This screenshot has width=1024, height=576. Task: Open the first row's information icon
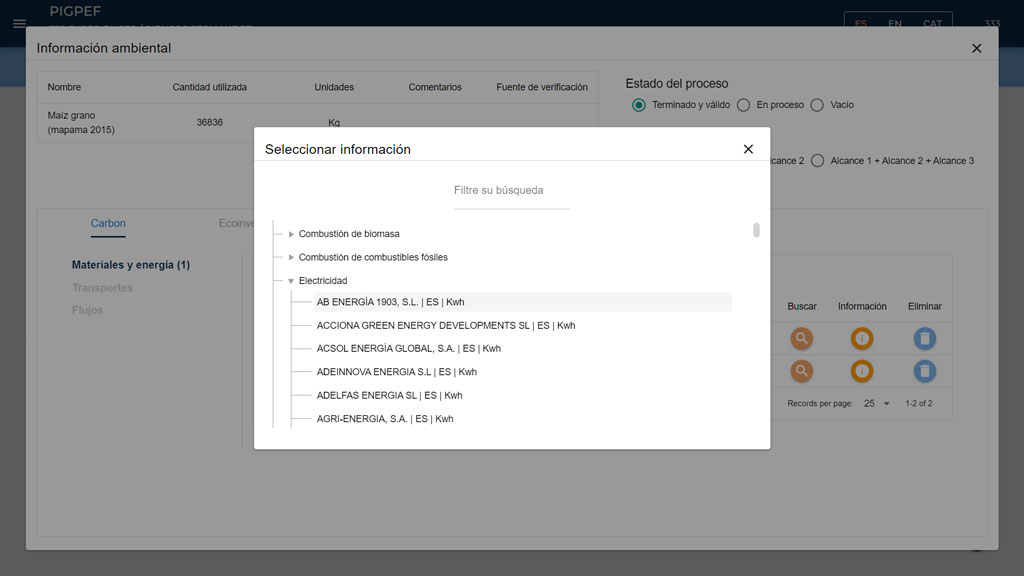click(x=861, y=338)
